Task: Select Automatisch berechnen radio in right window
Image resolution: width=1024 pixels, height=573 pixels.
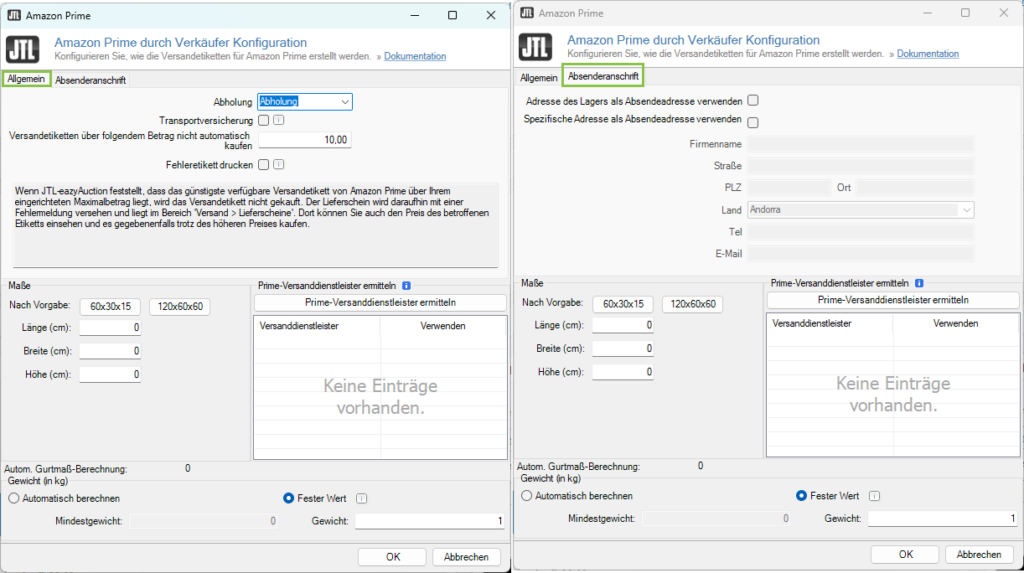Action: pos(526,495)
